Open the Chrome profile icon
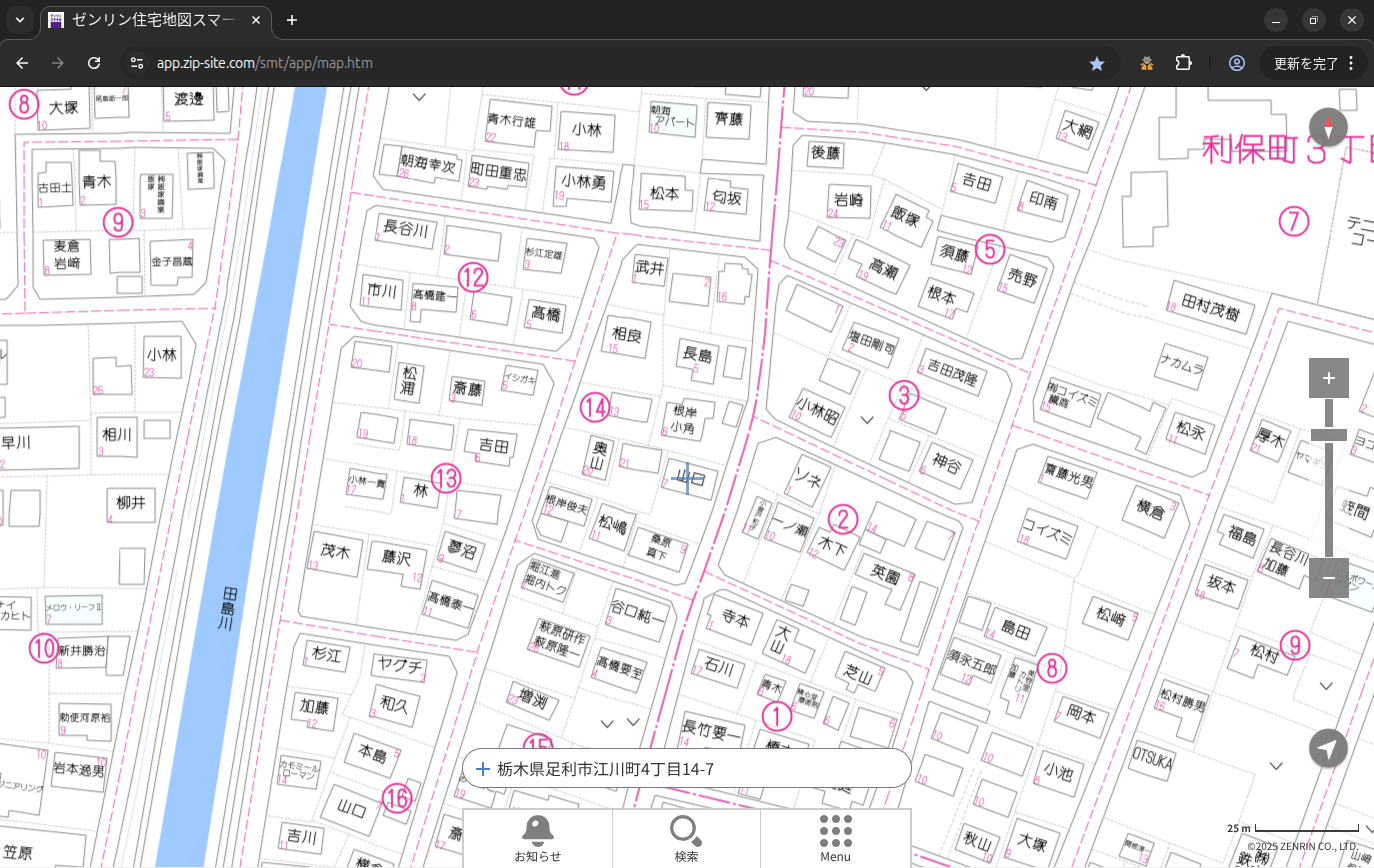Screen dimensions: 1374x868 1237,63
